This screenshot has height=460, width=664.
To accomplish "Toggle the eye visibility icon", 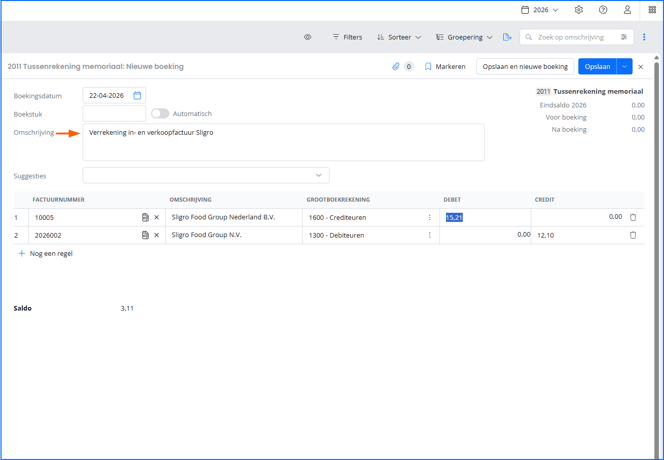I will click(308, 37).
